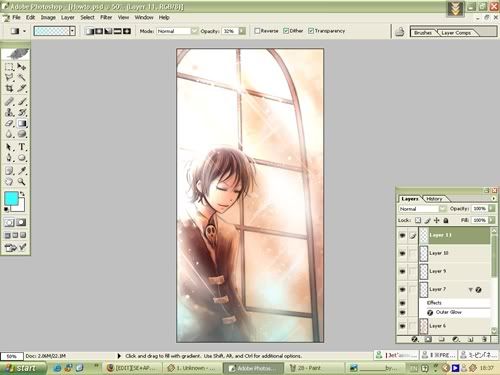Select the Eyedropper tool
Viewport: 500px width, 375px height.
pyautogui.click(x=22, y=171)
